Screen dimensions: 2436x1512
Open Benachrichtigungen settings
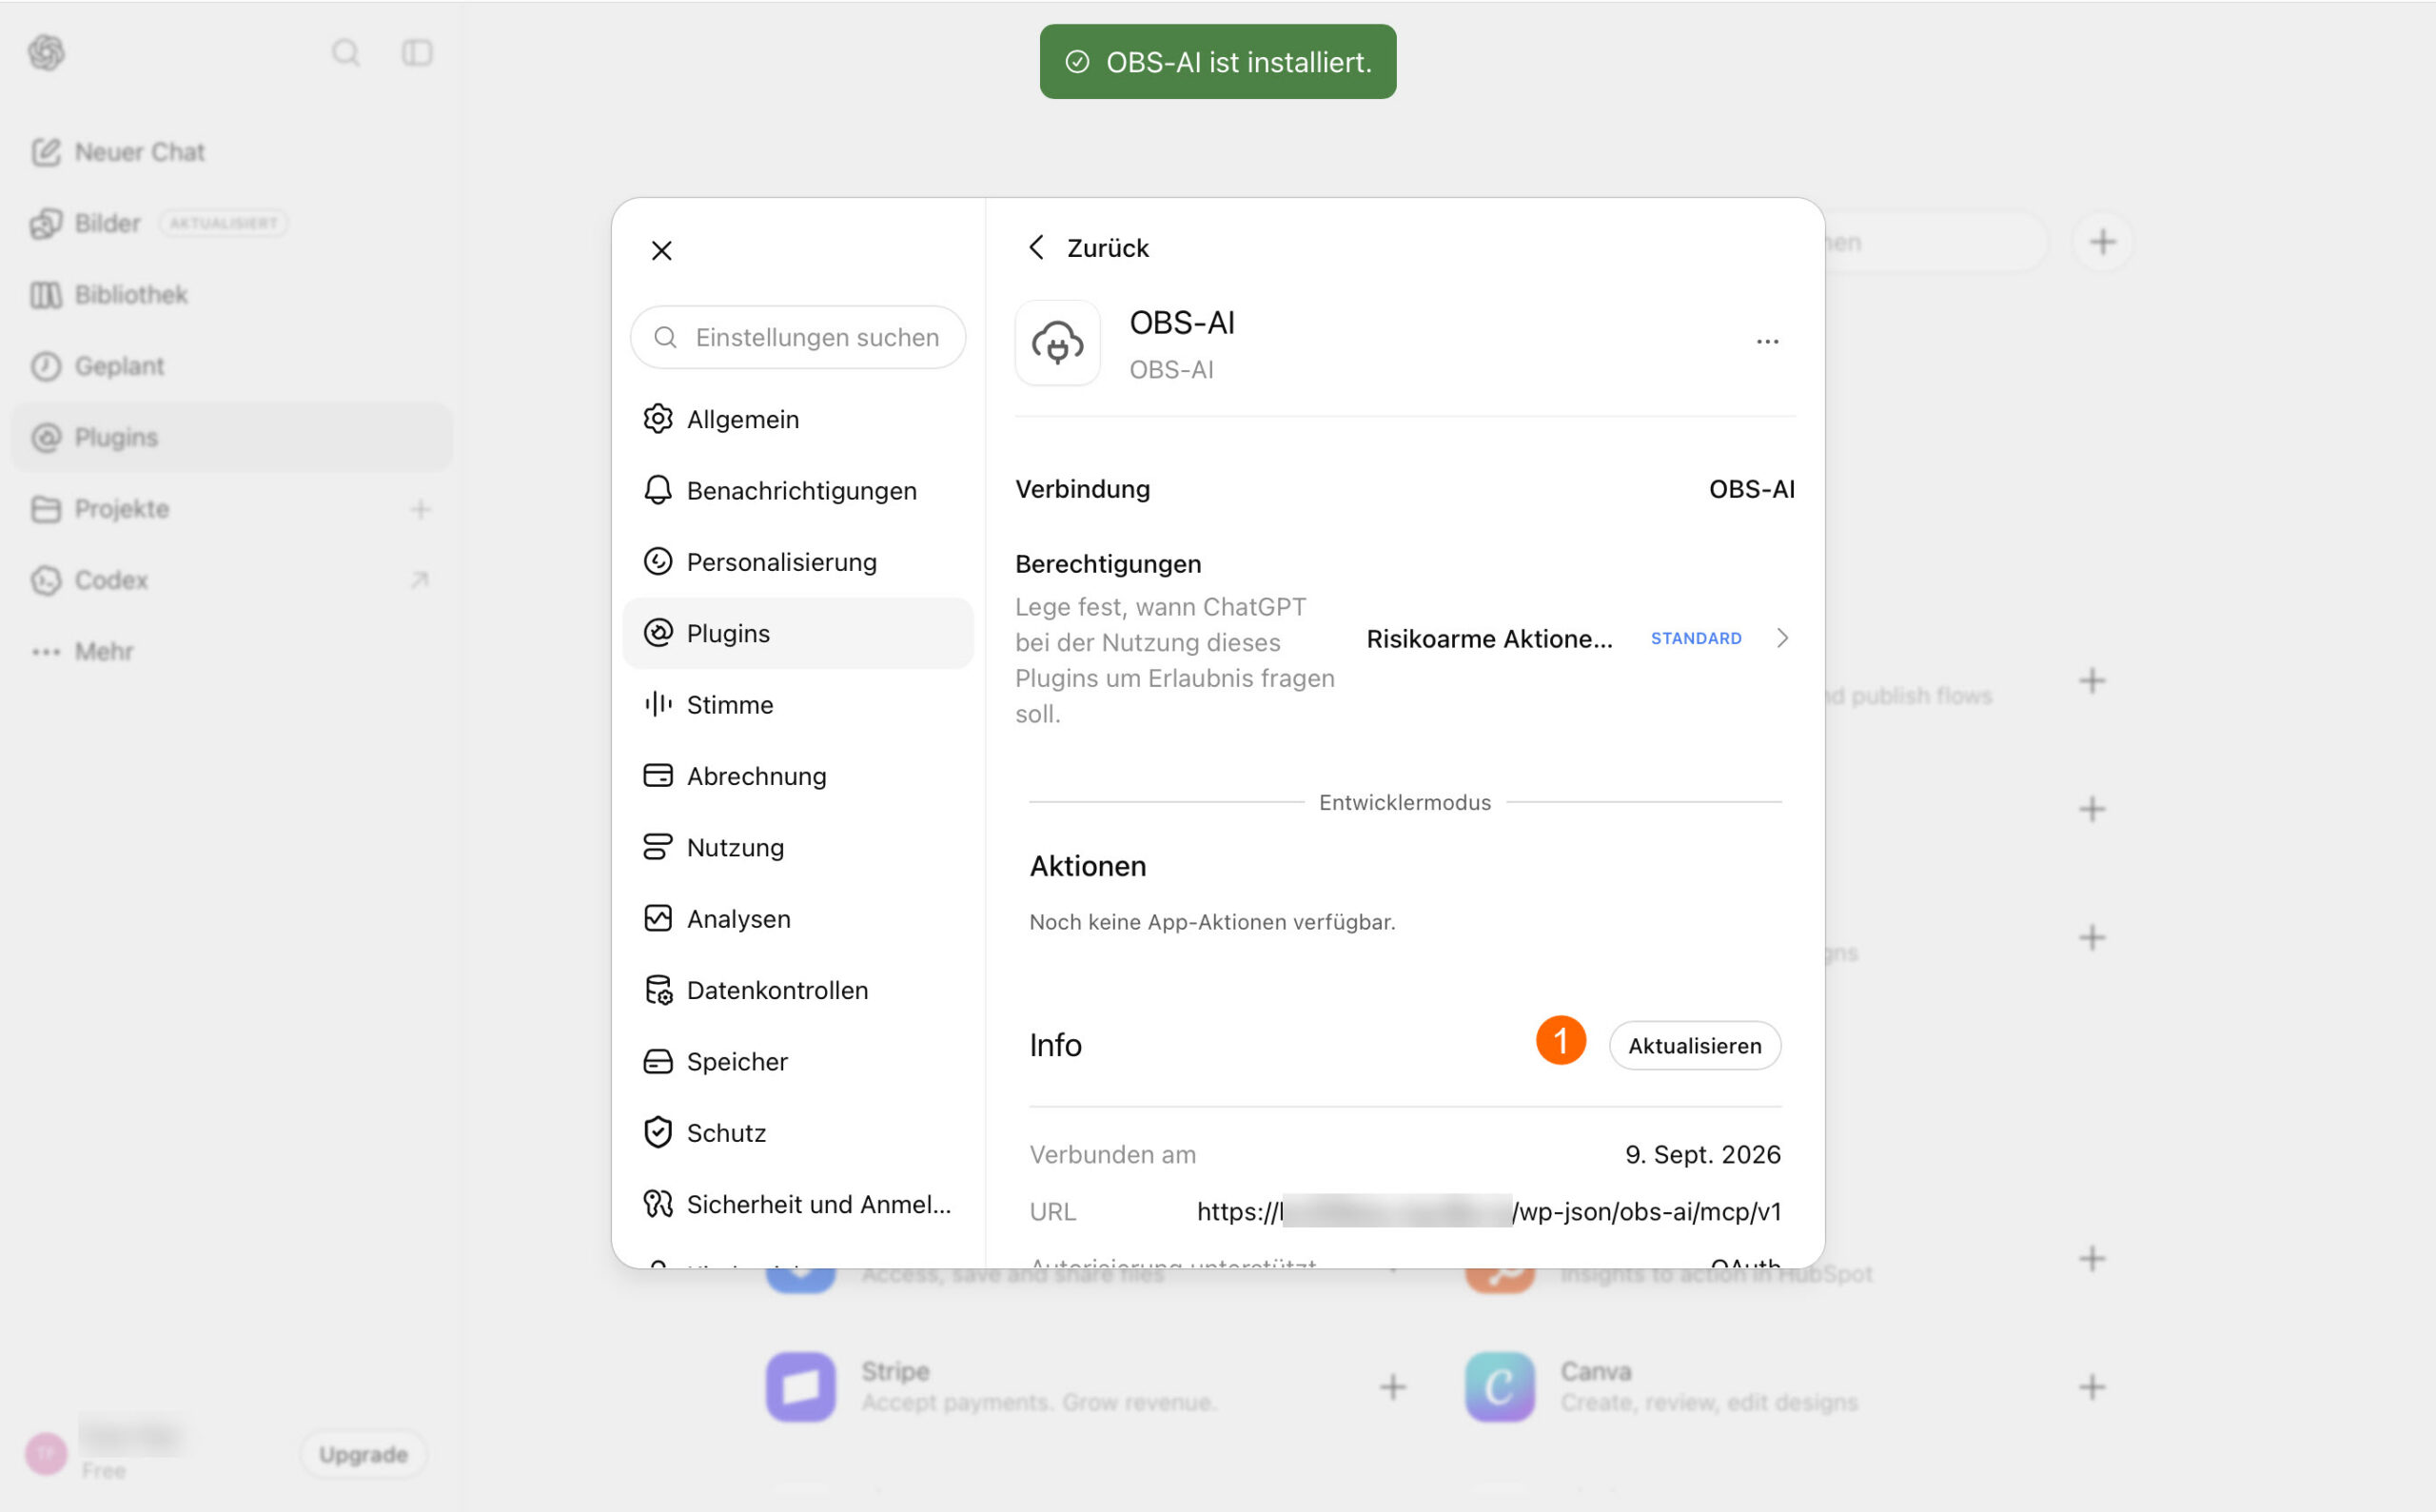[798, 490]
